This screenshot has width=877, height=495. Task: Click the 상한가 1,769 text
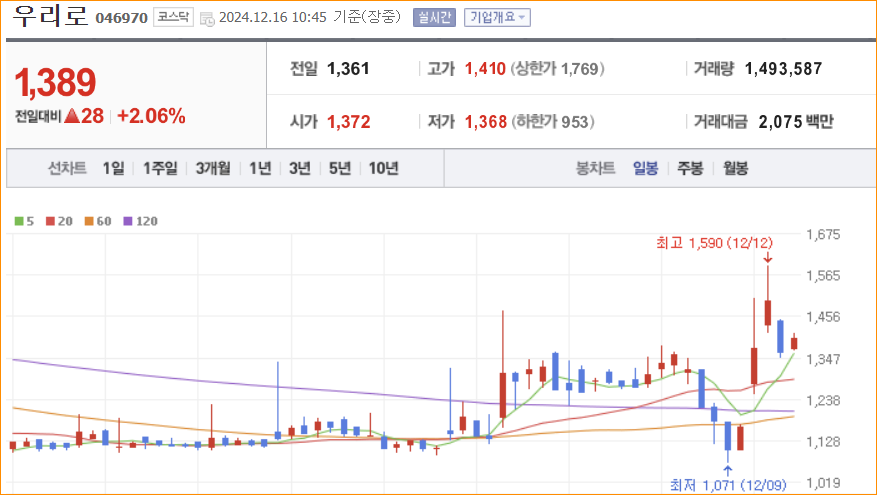pos(557,69)
